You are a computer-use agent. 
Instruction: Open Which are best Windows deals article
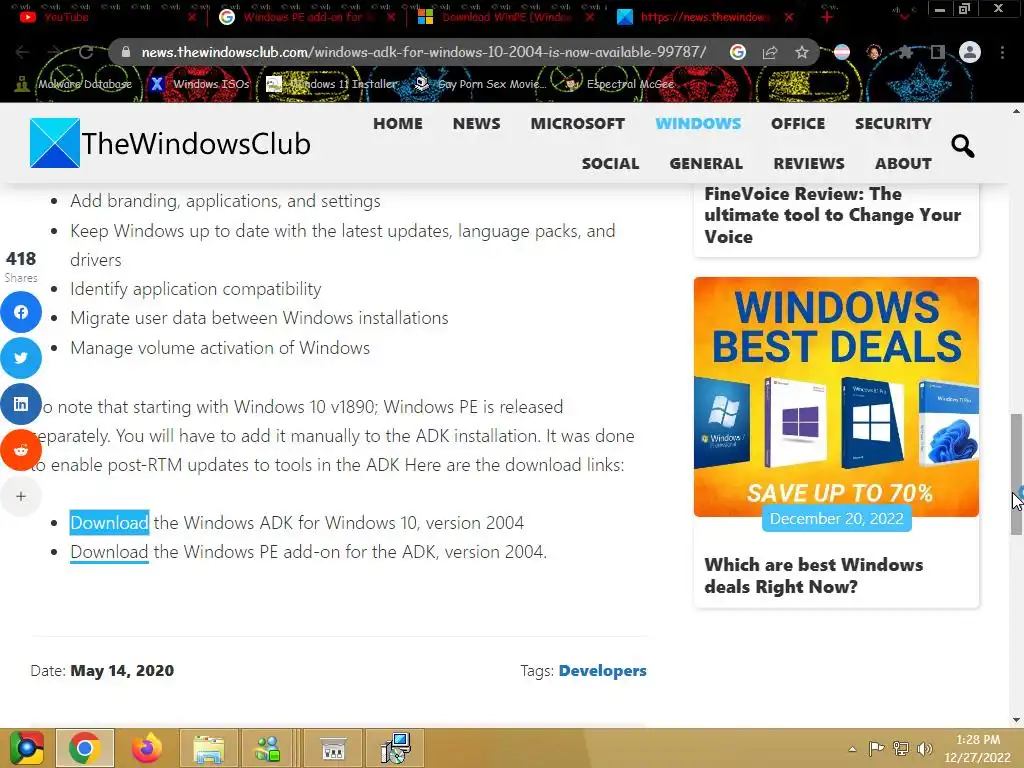814,575
